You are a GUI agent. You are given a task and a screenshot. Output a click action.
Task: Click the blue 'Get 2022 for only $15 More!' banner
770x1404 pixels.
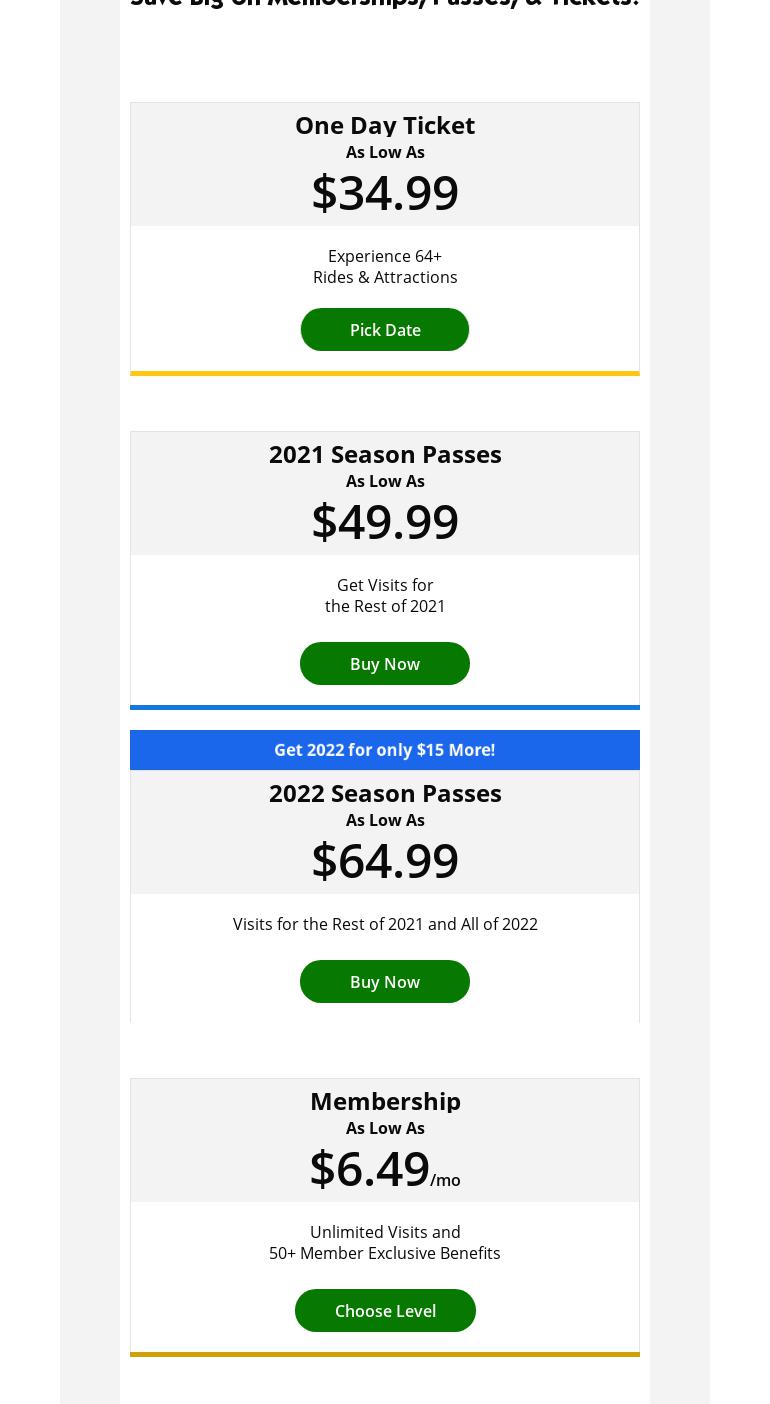coord(385,750)
